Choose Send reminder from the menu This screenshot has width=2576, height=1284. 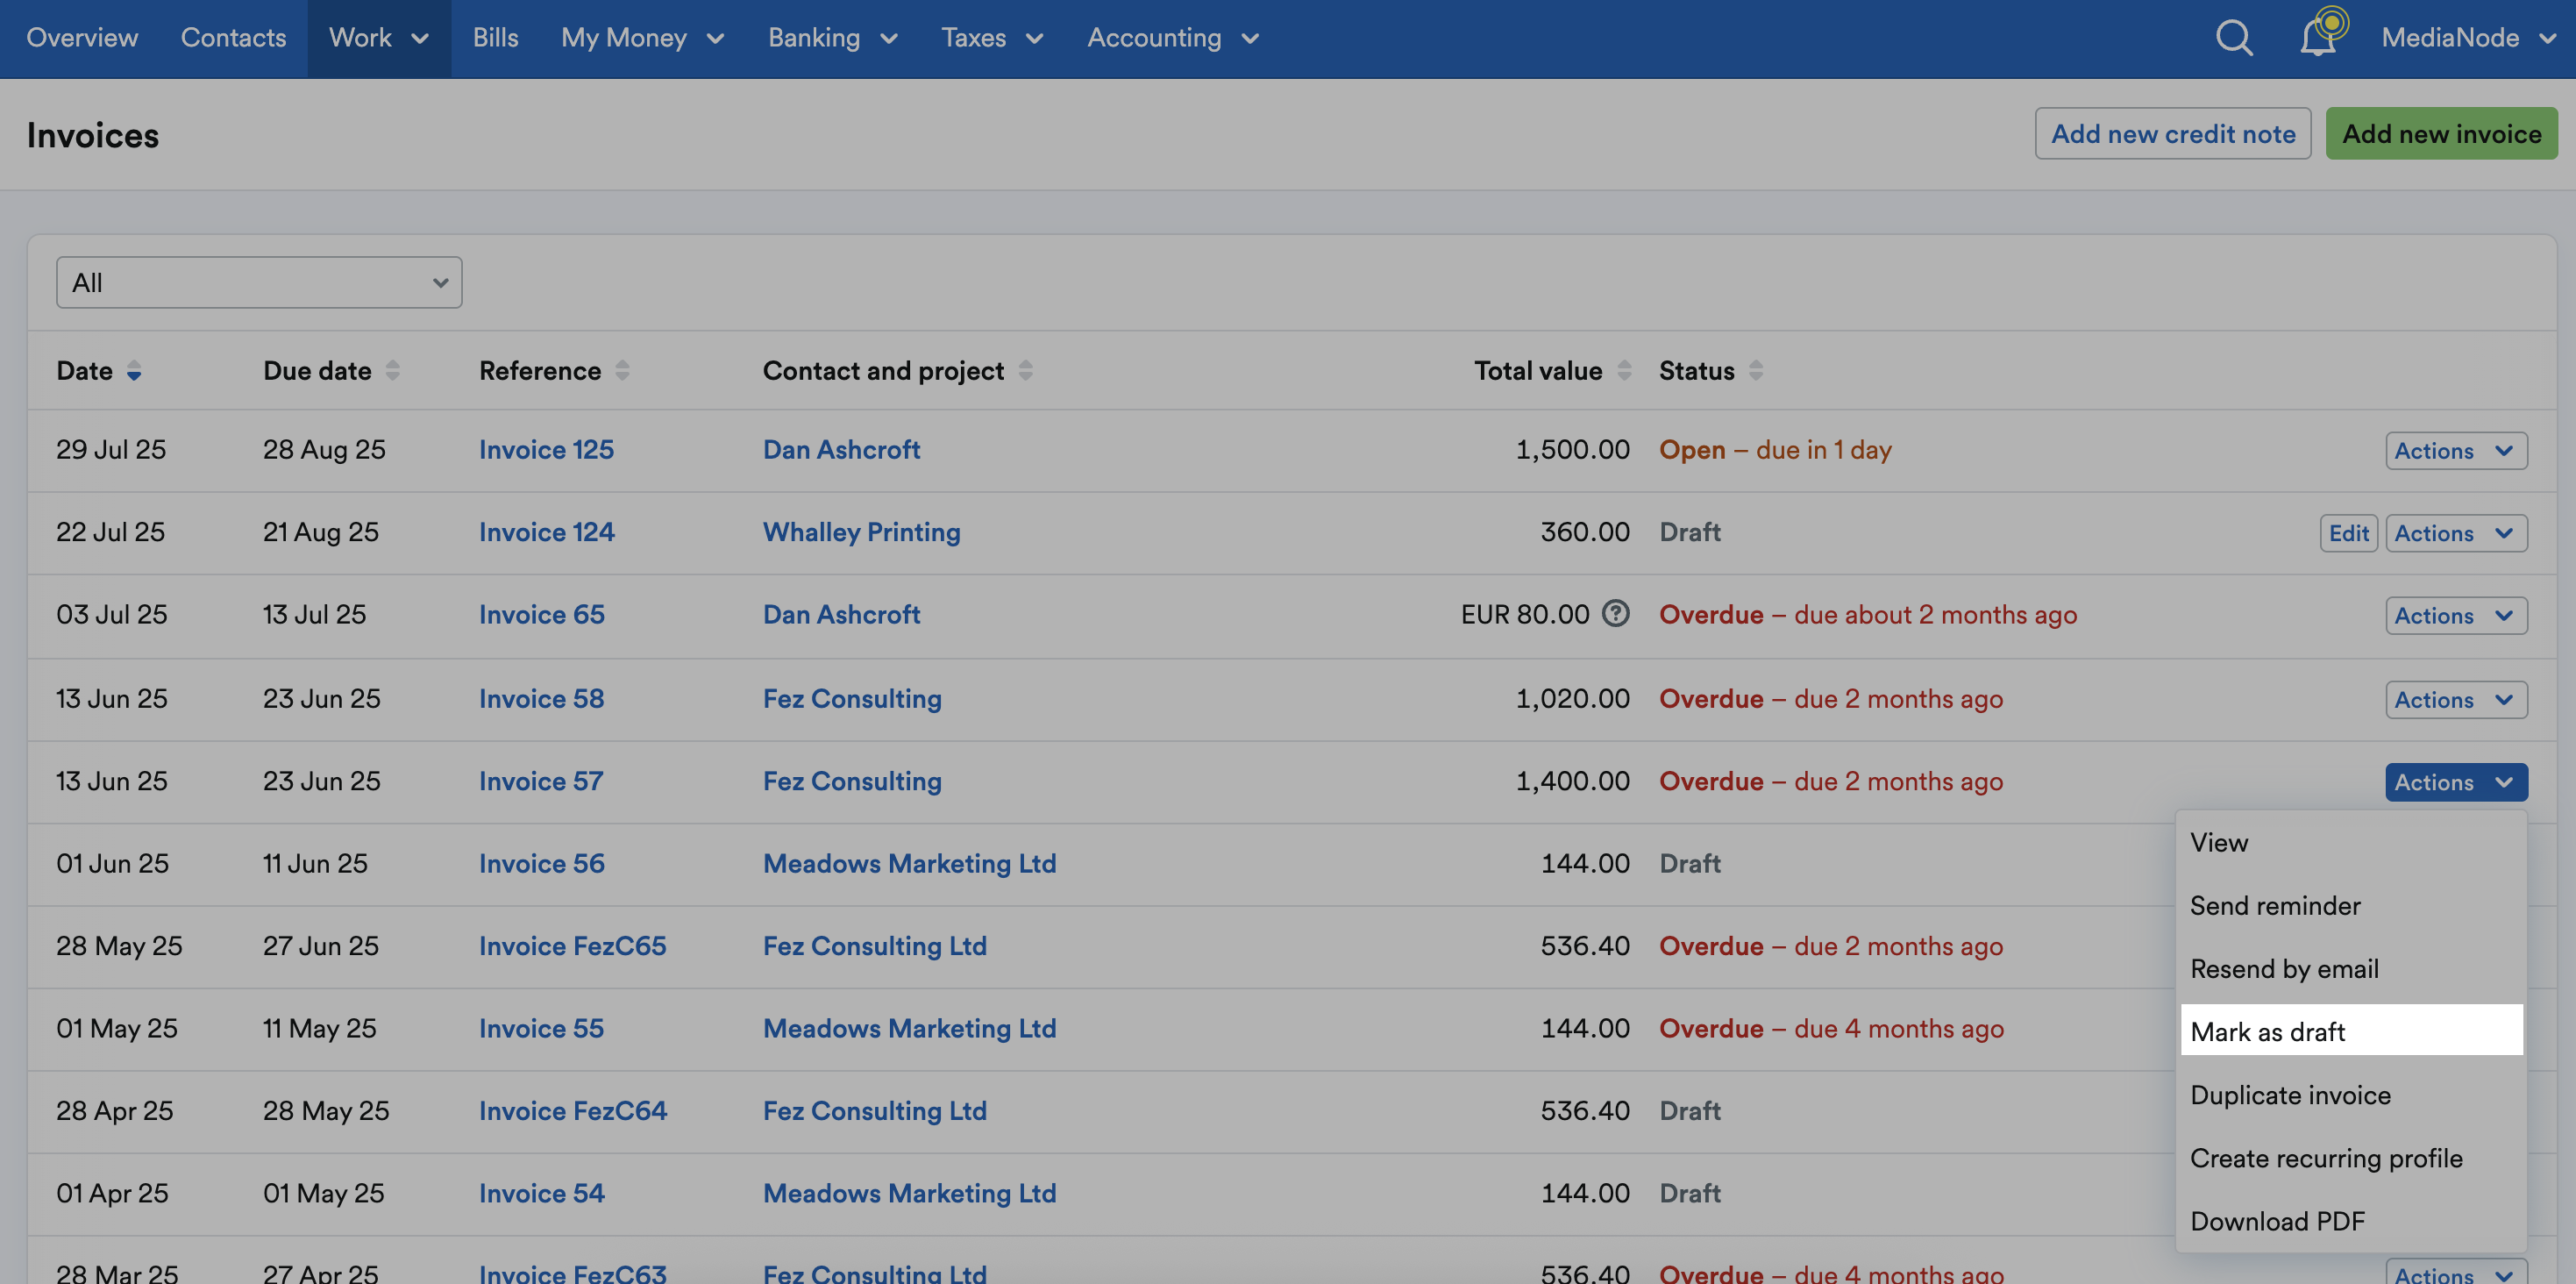point(2351,905)
